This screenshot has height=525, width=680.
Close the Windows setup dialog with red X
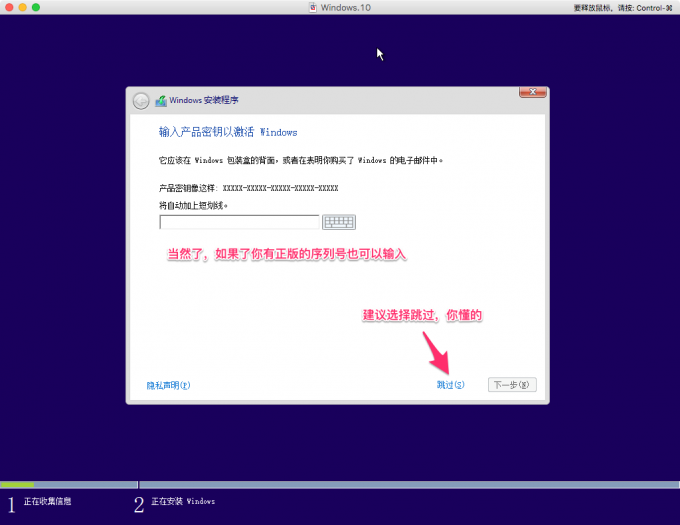533,92
